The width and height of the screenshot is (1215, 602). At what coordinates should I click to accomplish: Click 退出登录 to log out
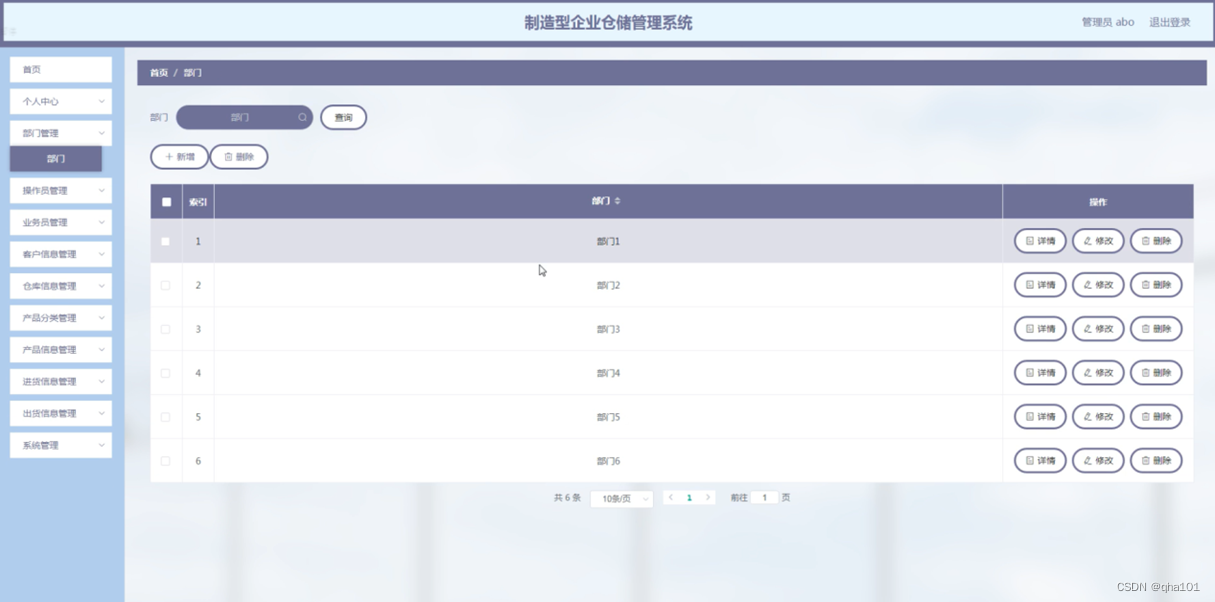coord(1168,21)
